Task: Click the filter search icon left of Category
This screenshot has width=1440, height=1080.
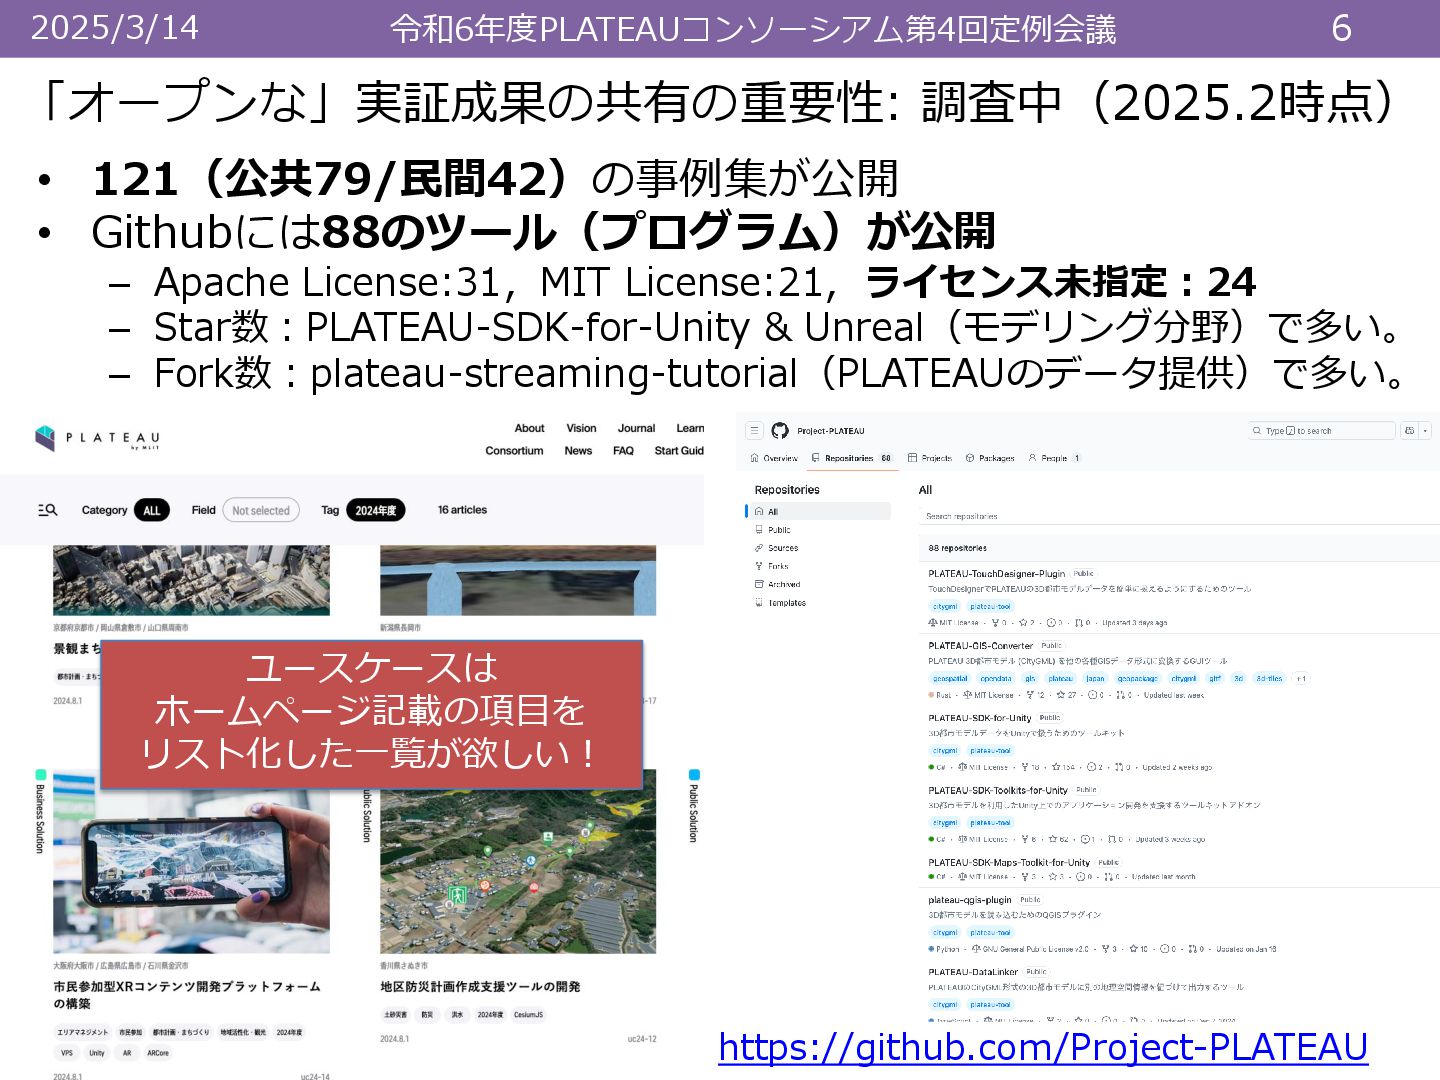Action: point(47,510)
